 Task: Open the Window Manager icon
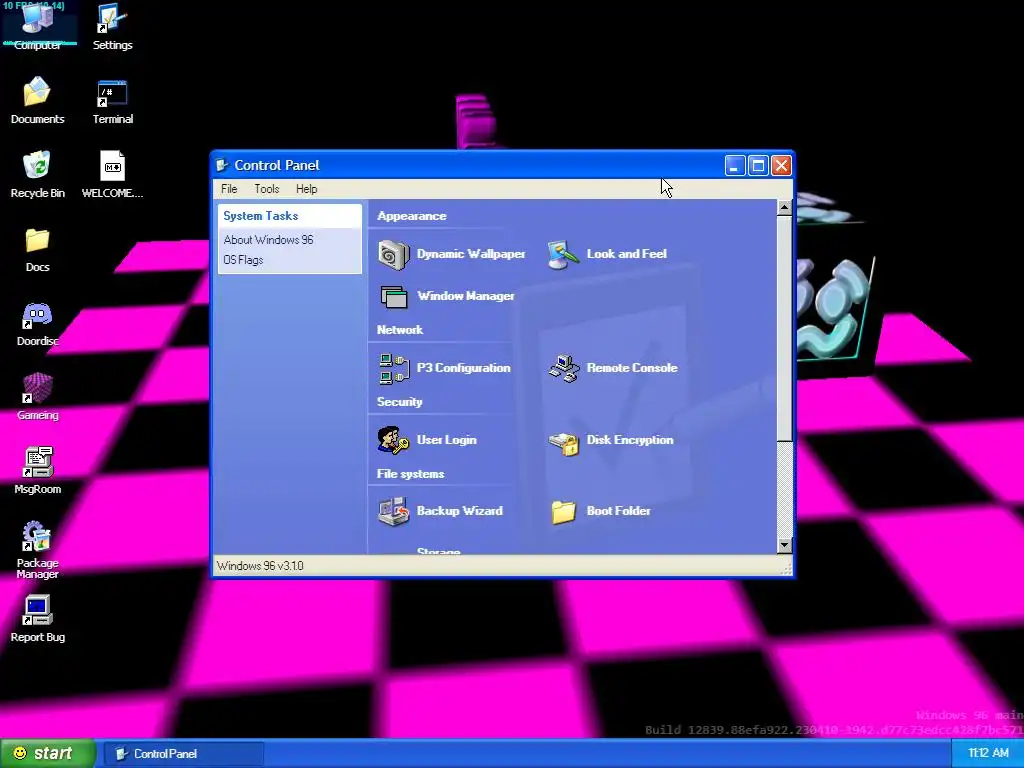point(394,296)
